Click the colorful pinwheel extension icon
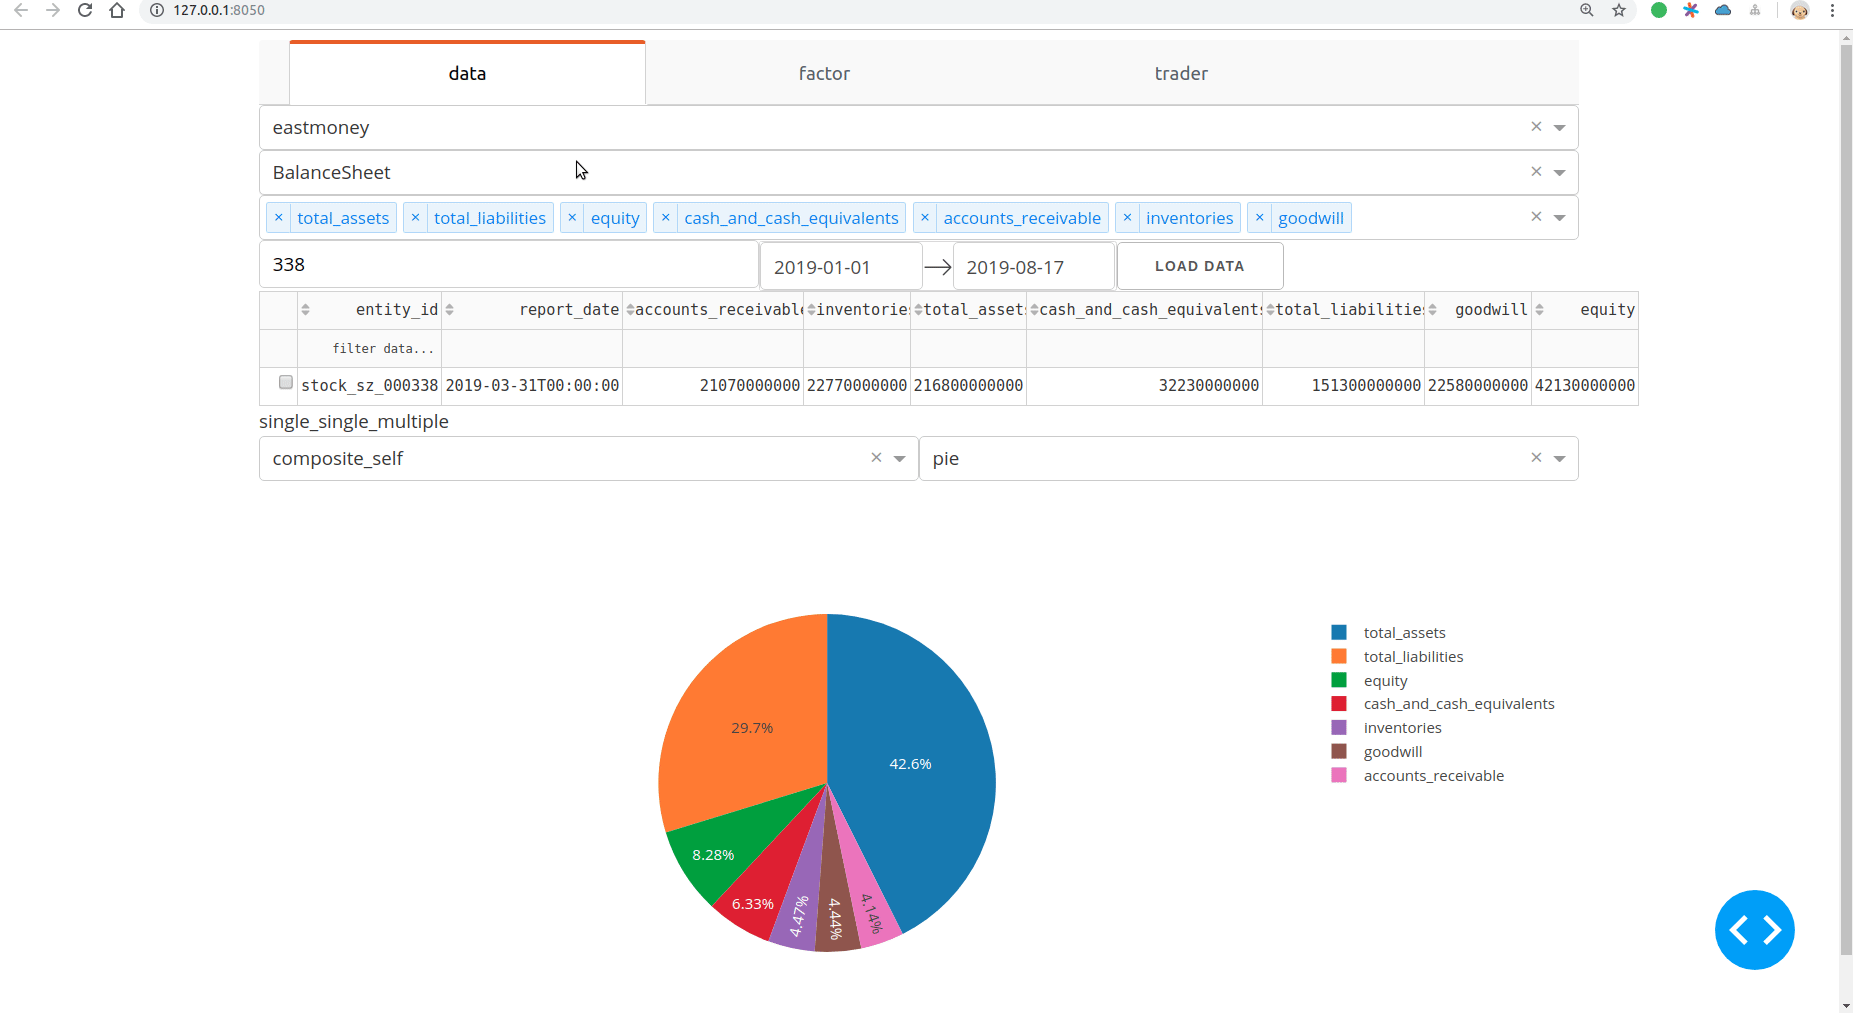This screenshot has width=1853, height=1013. coord(1691,10)
